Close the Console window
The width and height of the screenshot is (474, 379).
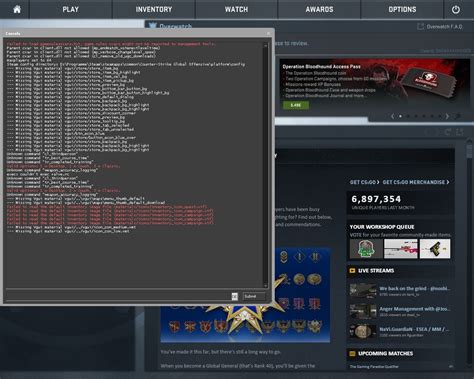click(268, 33)
